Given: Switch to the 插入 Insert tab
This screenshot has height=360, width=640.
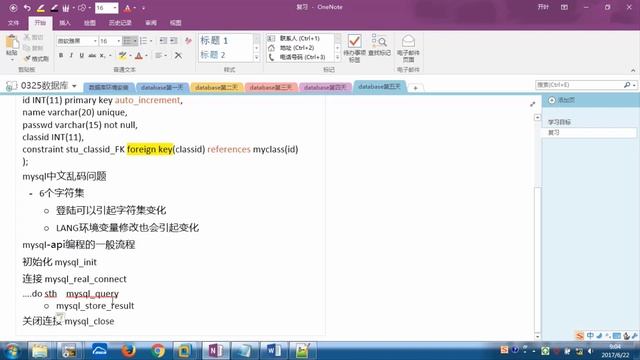Looking at the screenshot, I should point(64,23).
